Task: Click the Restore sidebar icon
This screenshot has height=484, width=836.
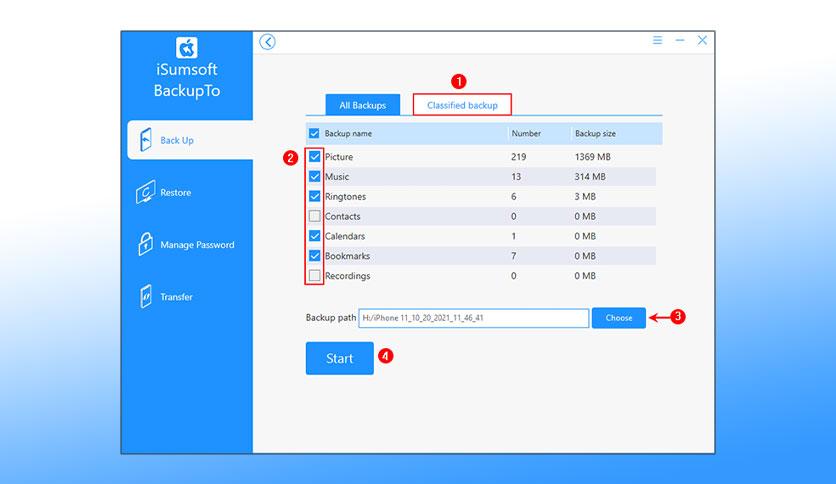Action: coord(146,192)
